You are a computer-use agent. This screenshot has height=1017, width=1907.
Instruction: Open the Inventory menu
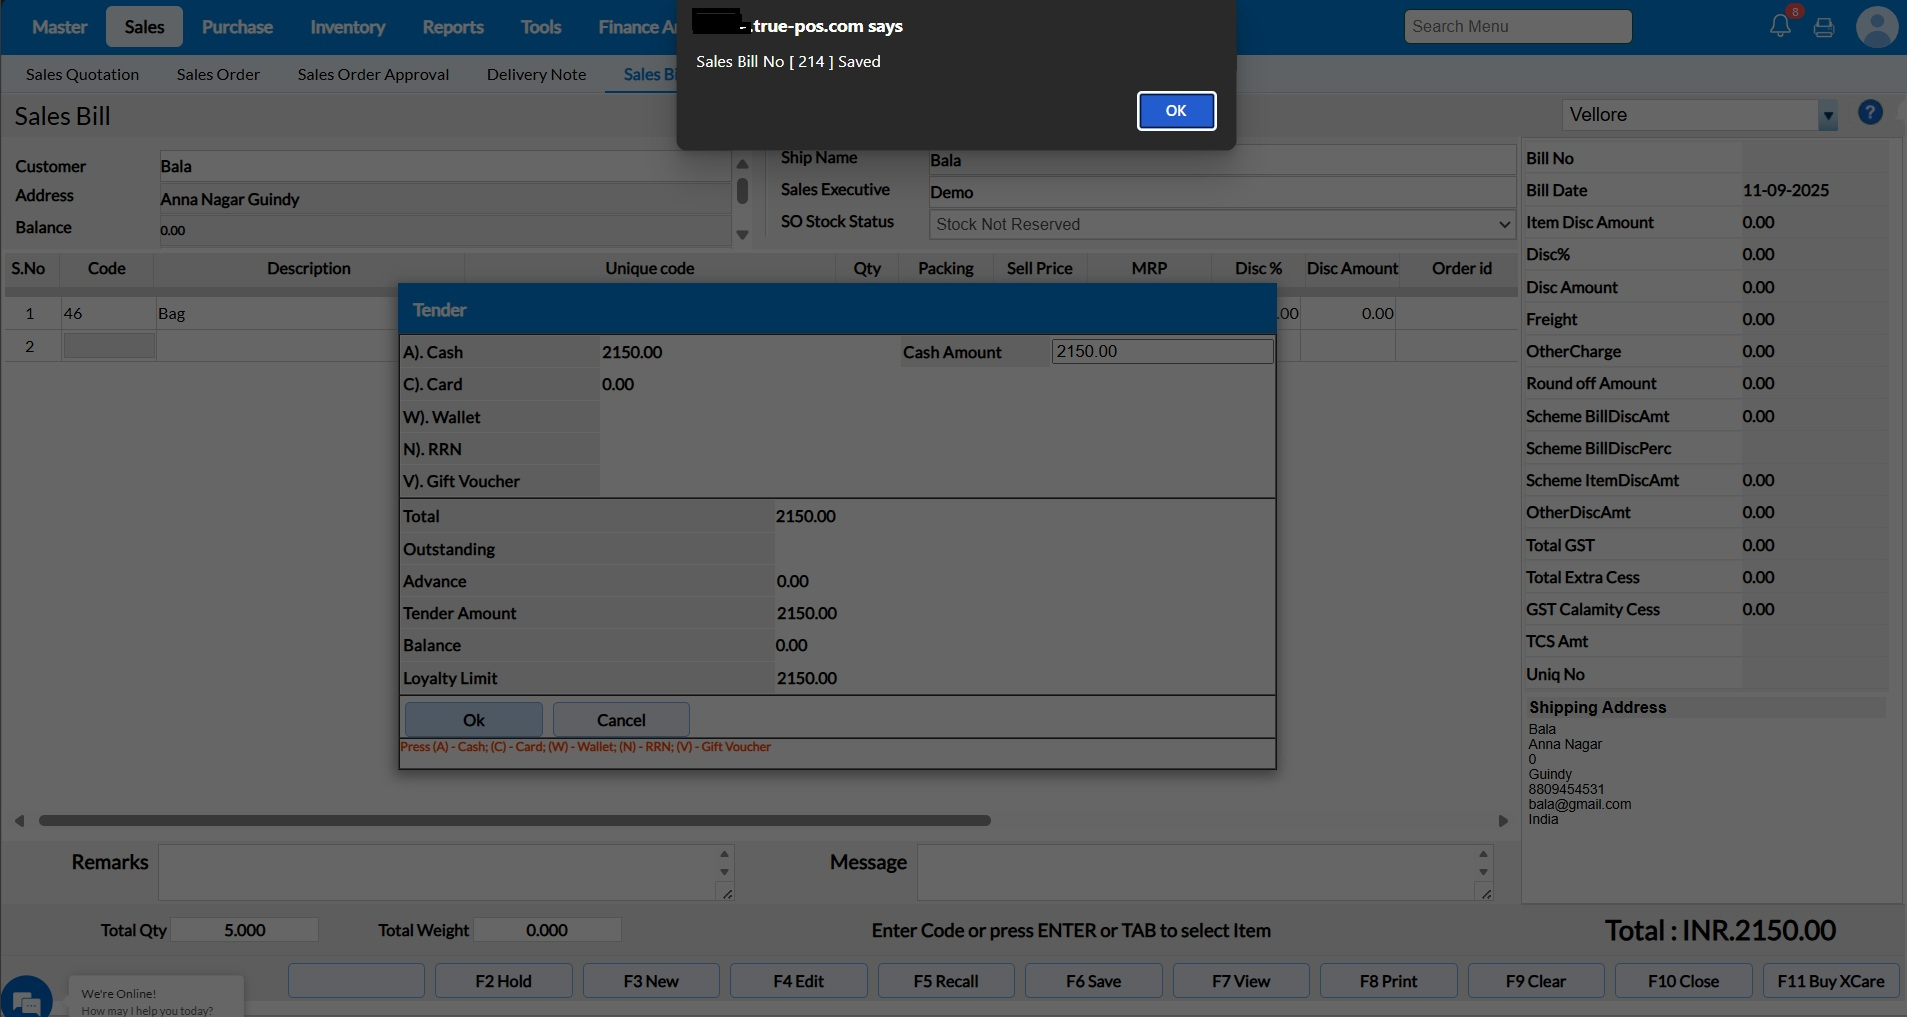coord(347,27)
